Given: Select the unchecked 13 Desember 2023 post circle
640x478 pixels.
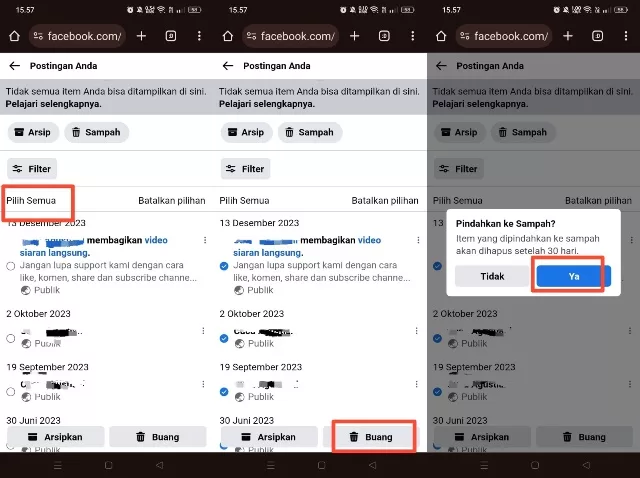Looking at the screenshot, I should (11, 266).
